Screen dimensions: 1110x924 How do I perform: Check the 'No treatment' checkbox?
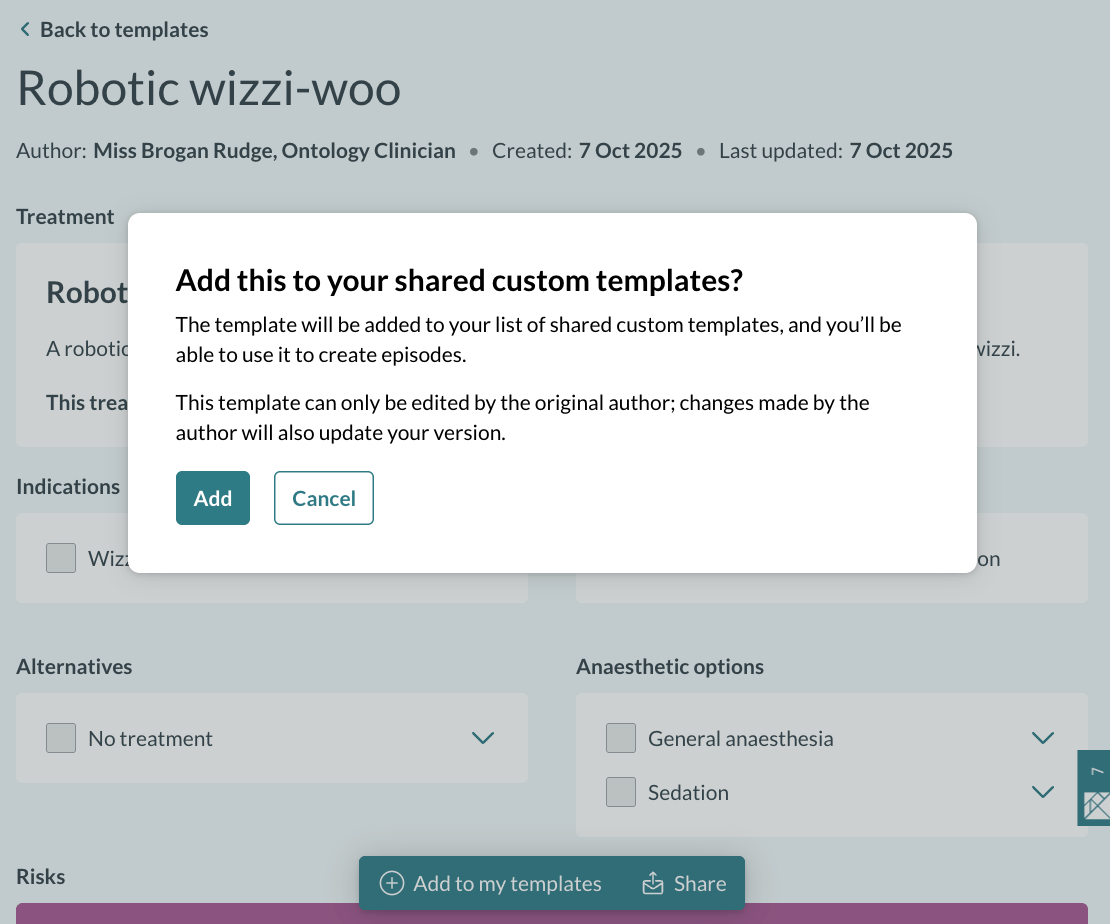click(60, 738)
